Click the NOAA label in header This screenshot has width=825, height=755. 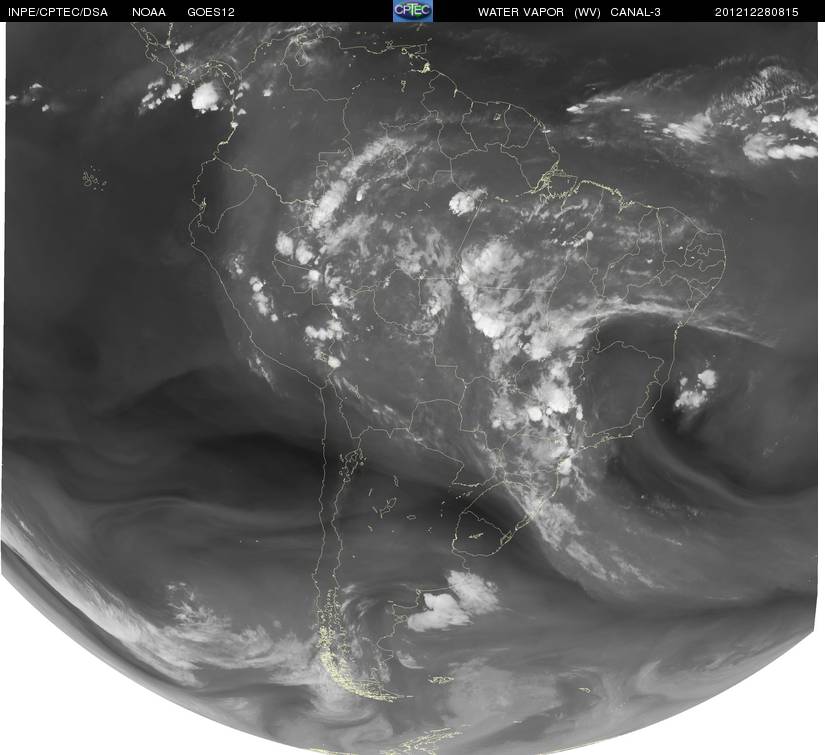149,12
